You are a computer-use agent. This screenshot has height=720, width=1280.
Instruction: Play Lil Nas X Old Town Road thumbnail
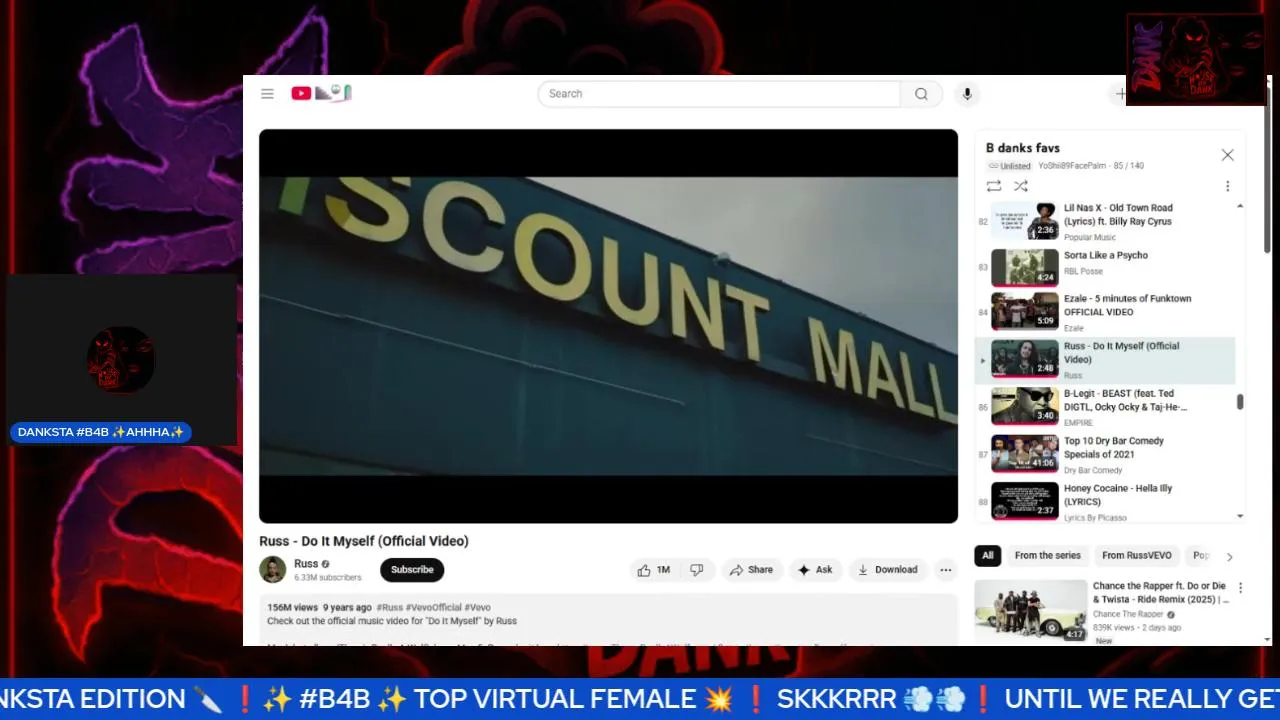pos(1024,221)
